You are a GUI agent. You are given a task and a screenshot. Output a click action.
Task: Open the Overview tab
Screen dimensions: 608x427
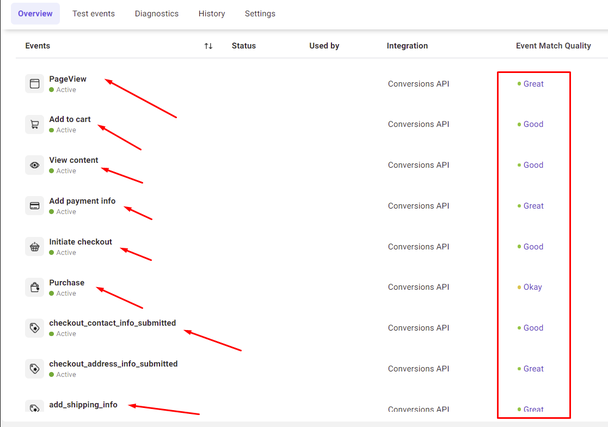[35, 14]
